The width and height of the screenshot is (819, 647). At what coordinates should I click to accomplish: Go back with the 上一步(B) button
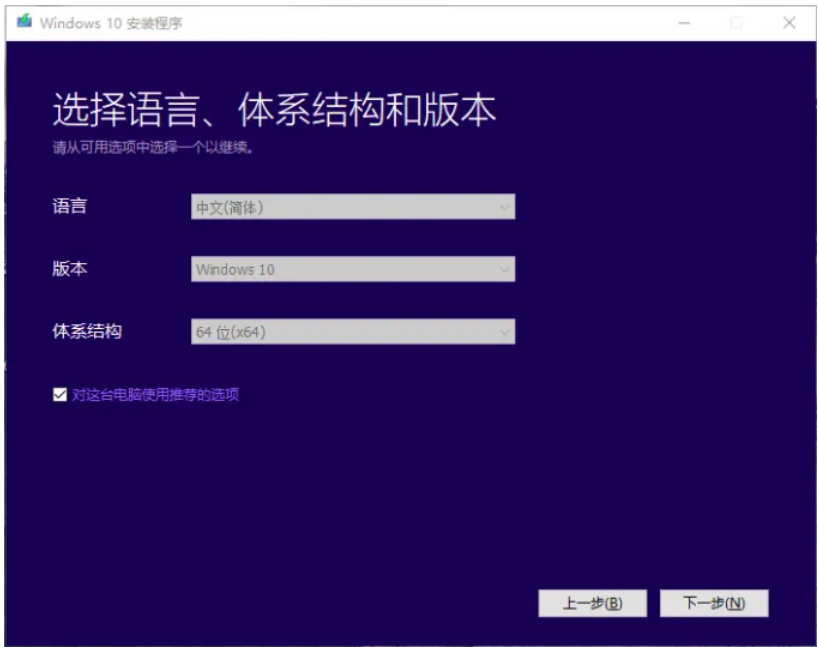[x=592, y=603]
